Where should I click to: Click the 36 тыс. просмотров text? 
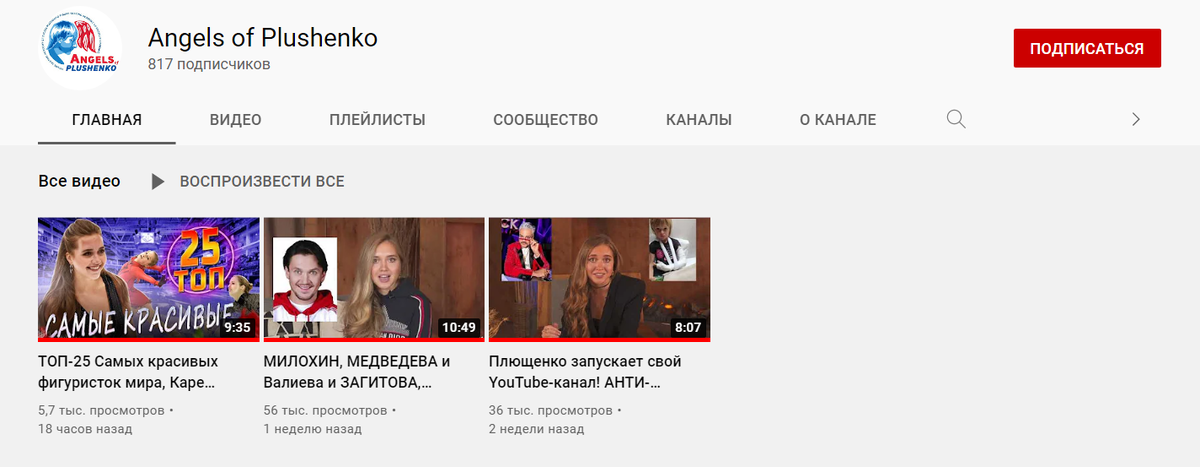pos(551,411)
